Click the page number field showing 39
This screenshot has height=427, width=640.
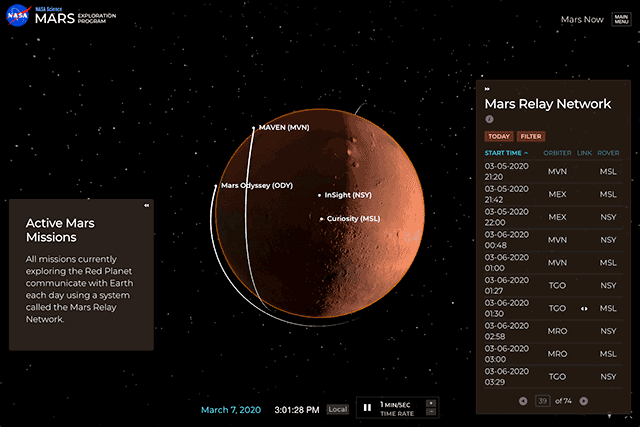click(543, 401)
